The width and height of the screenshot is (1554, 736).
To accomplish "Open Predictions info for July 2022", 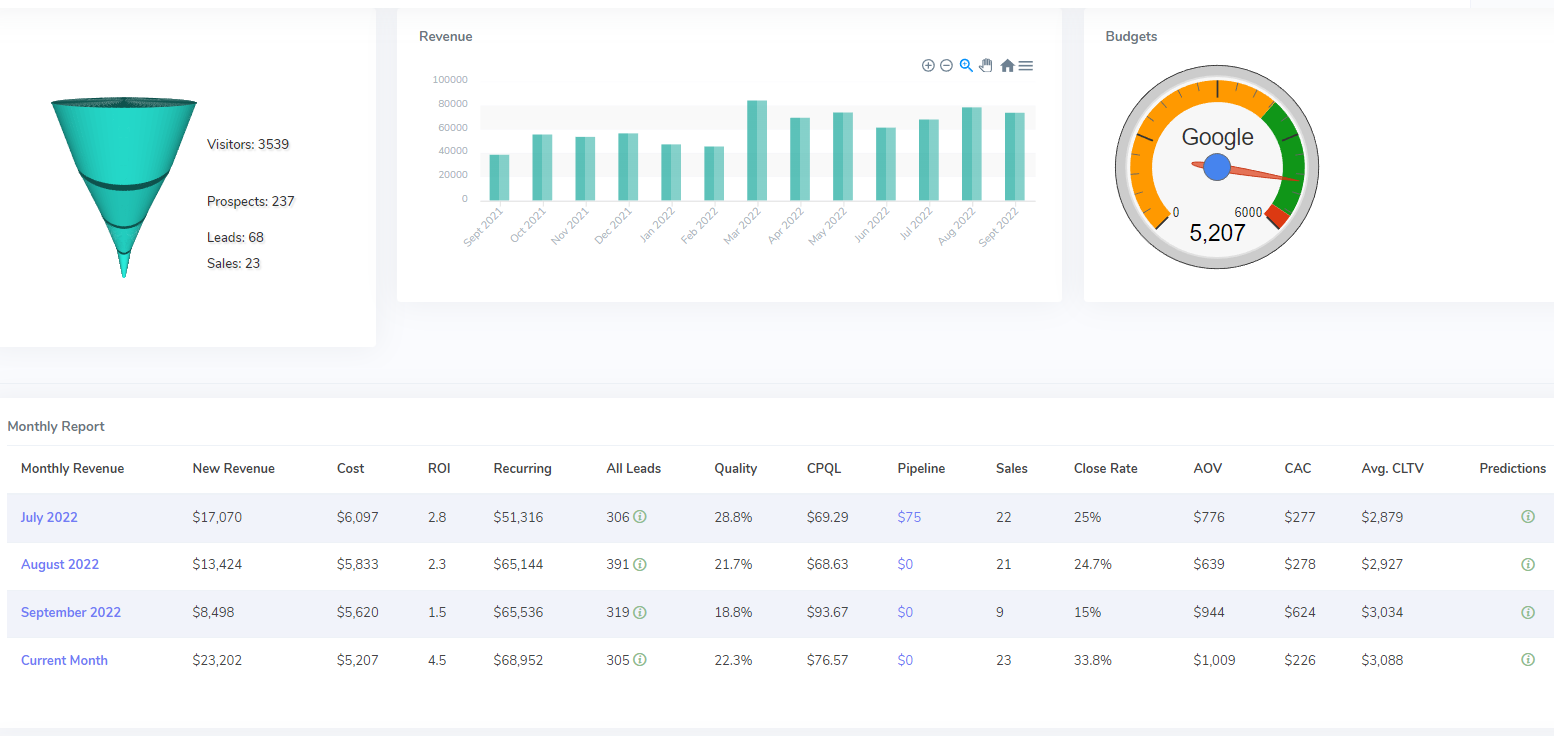I will pos(1527,516).
